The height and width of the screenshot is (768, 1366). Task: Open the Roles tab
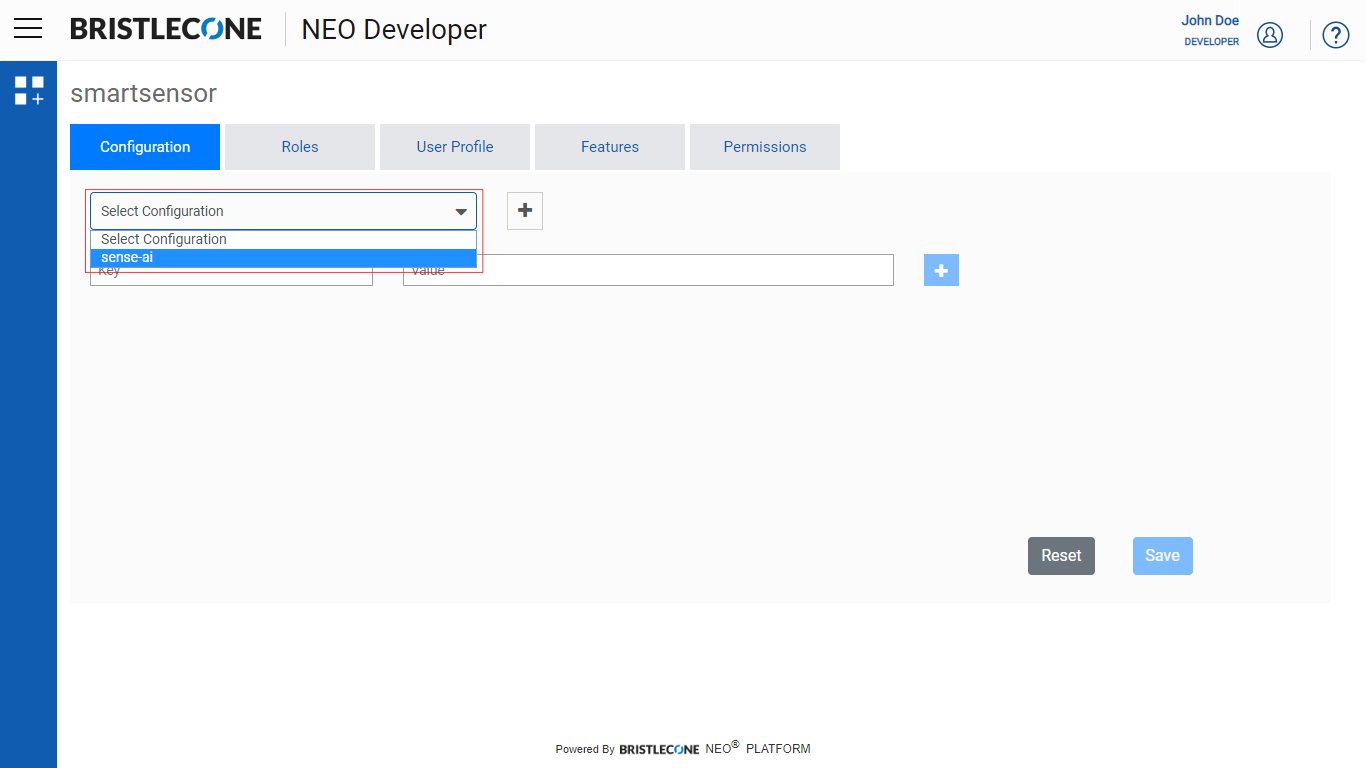pos(300,147)
